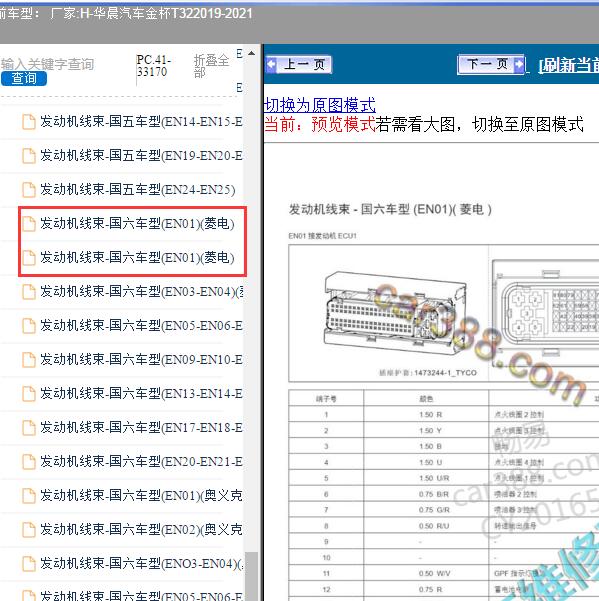Click the PC.41-33170 label
This screenshot has width=599, height=601.
coord(154,66)
